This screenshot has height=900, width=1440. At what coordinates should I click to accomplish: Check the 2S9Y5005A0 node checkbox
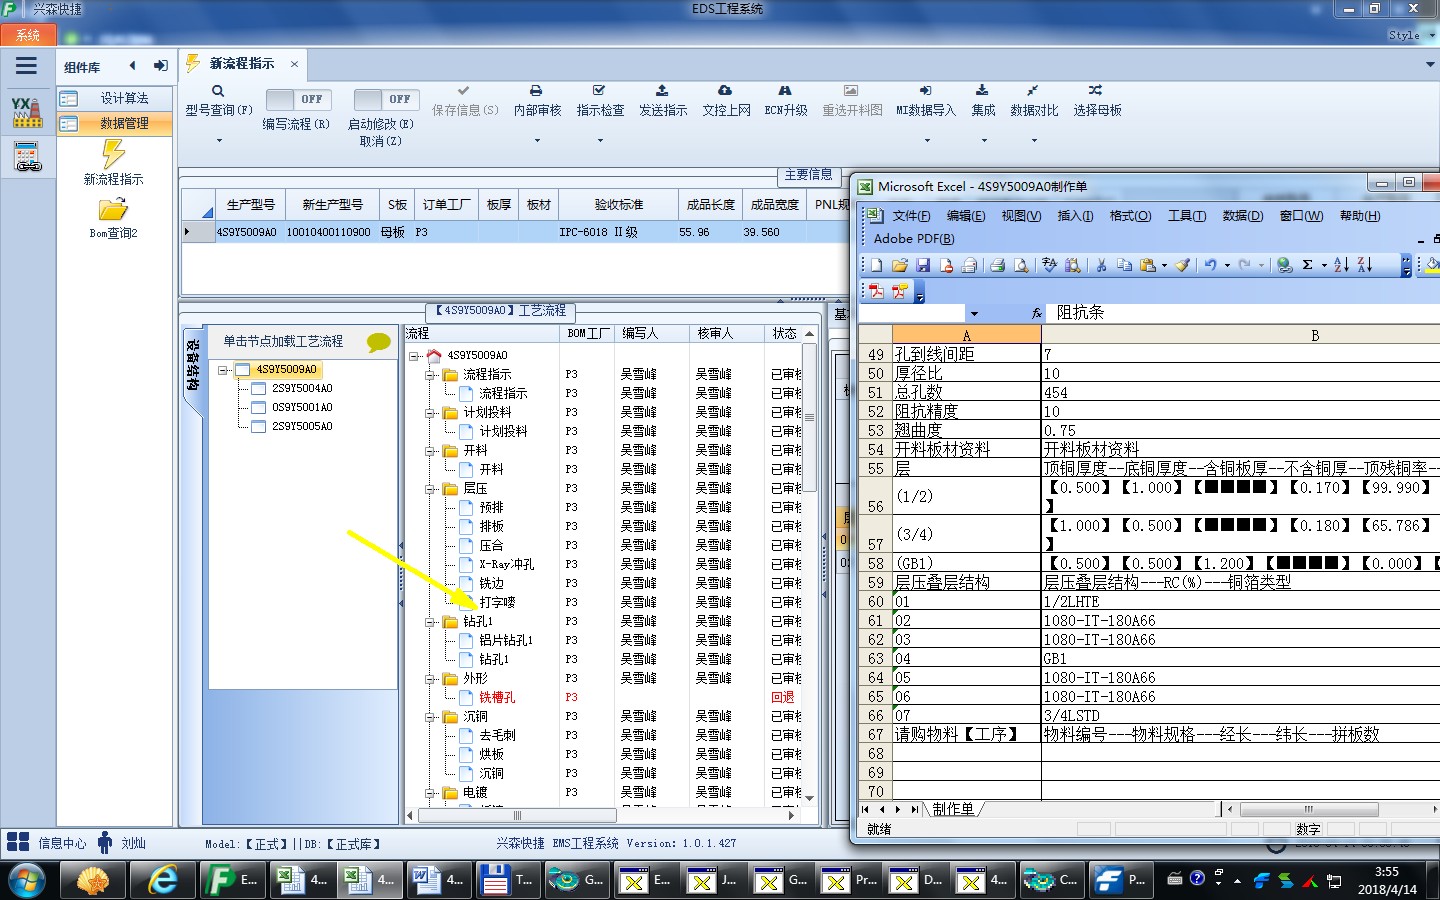click(258, 426)
